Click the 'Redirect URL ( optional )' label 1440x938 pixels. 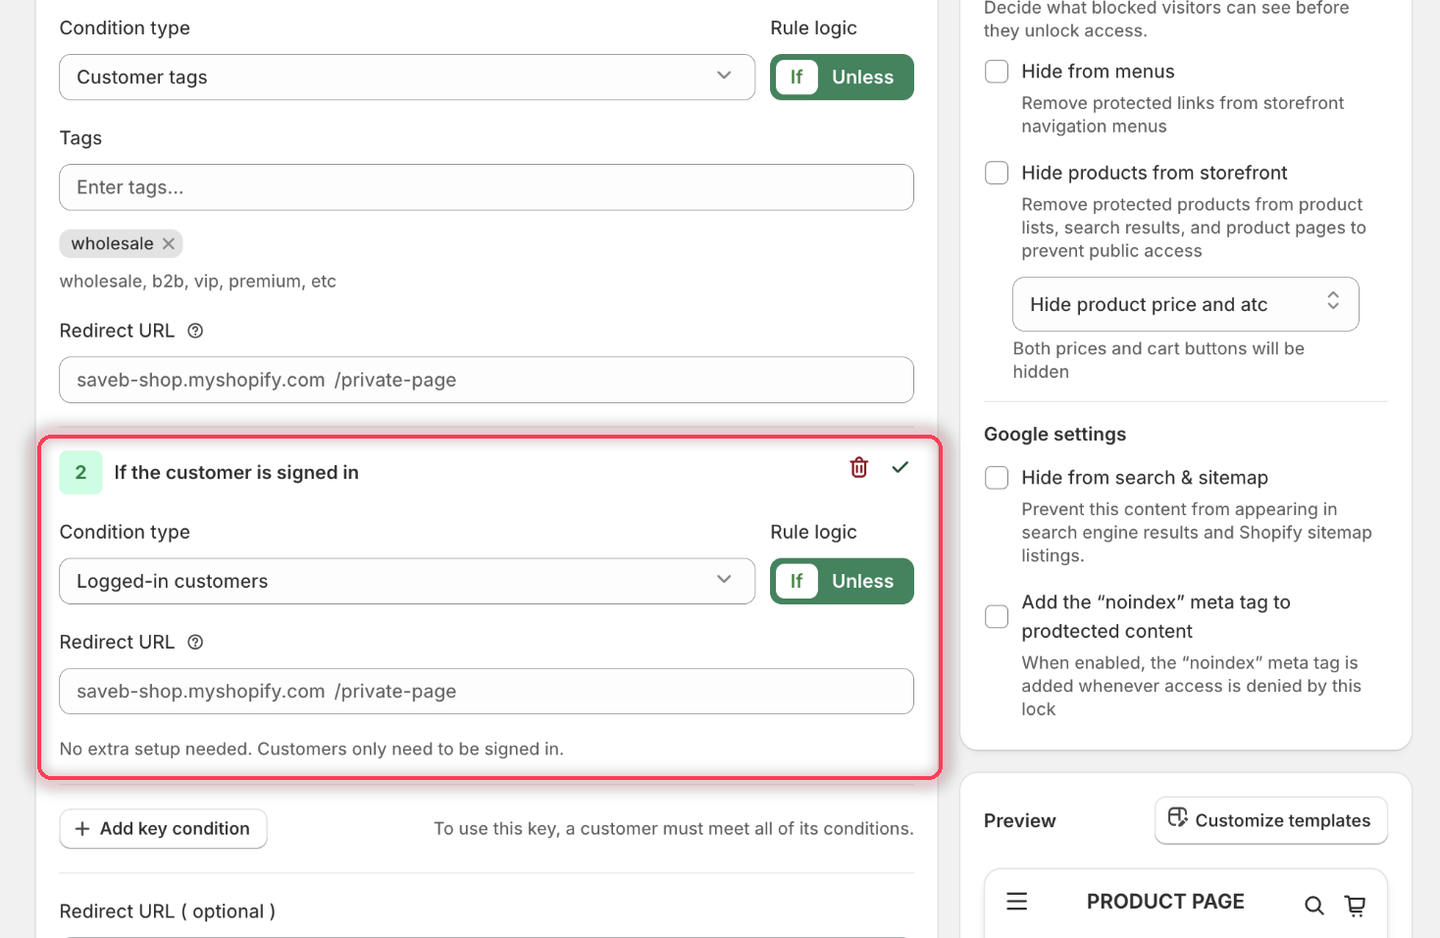[167, 911]
